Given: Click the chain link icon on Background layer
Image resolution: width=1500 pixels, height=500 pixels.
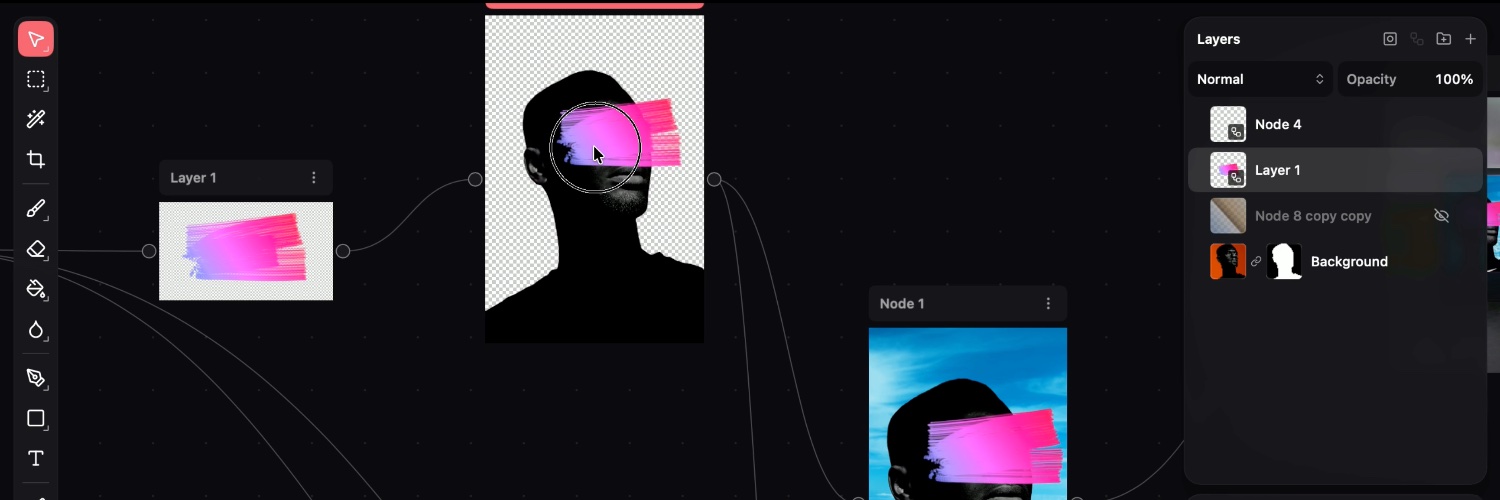Looking at the screenshot, I should pos(1256,261).
